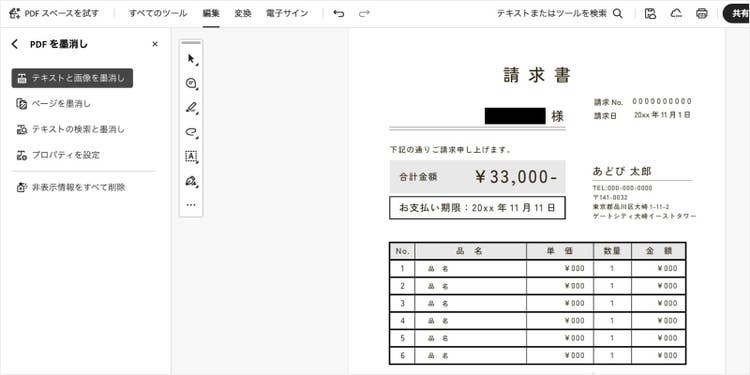Image resolution: width=750 pixels, height=375 pixels.
Task: Click ゲートシティ大崎イーストタワー address line
Action: (644, 216)
